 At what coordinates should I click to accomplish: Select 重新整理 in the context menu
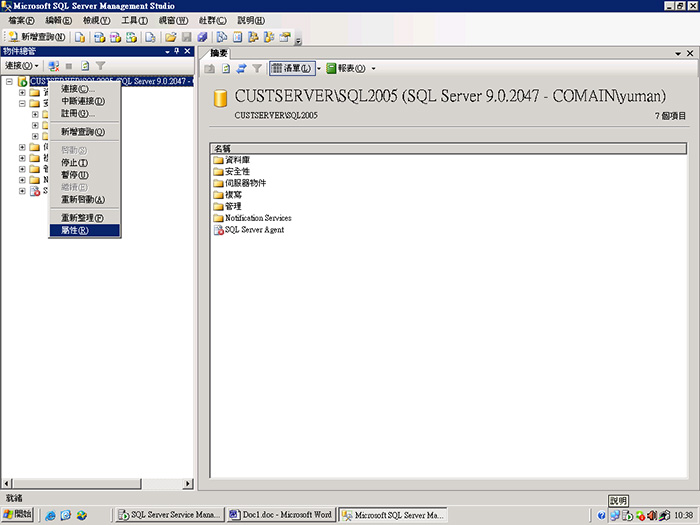(x=84, y=218)
